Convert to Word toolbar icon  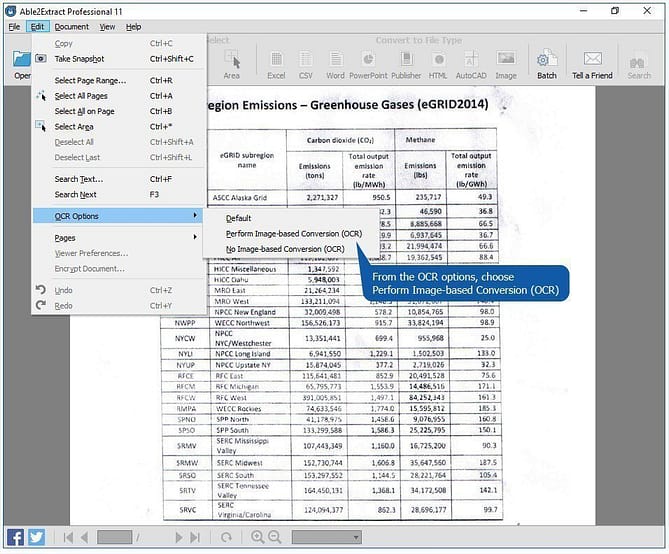336,59
